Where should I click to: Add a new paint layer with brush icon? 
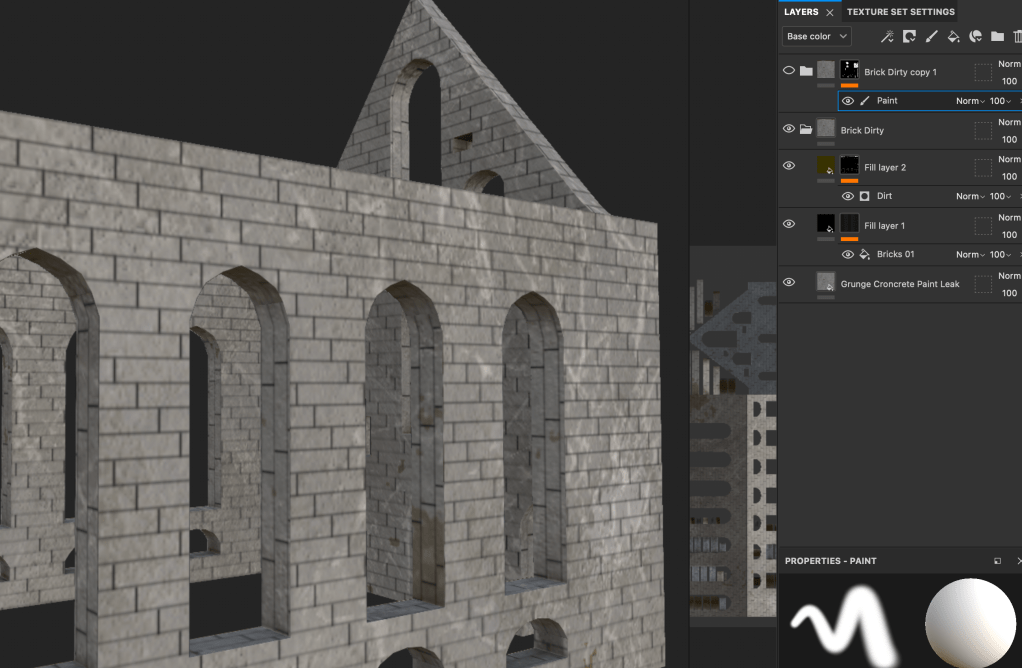point(931,37)
